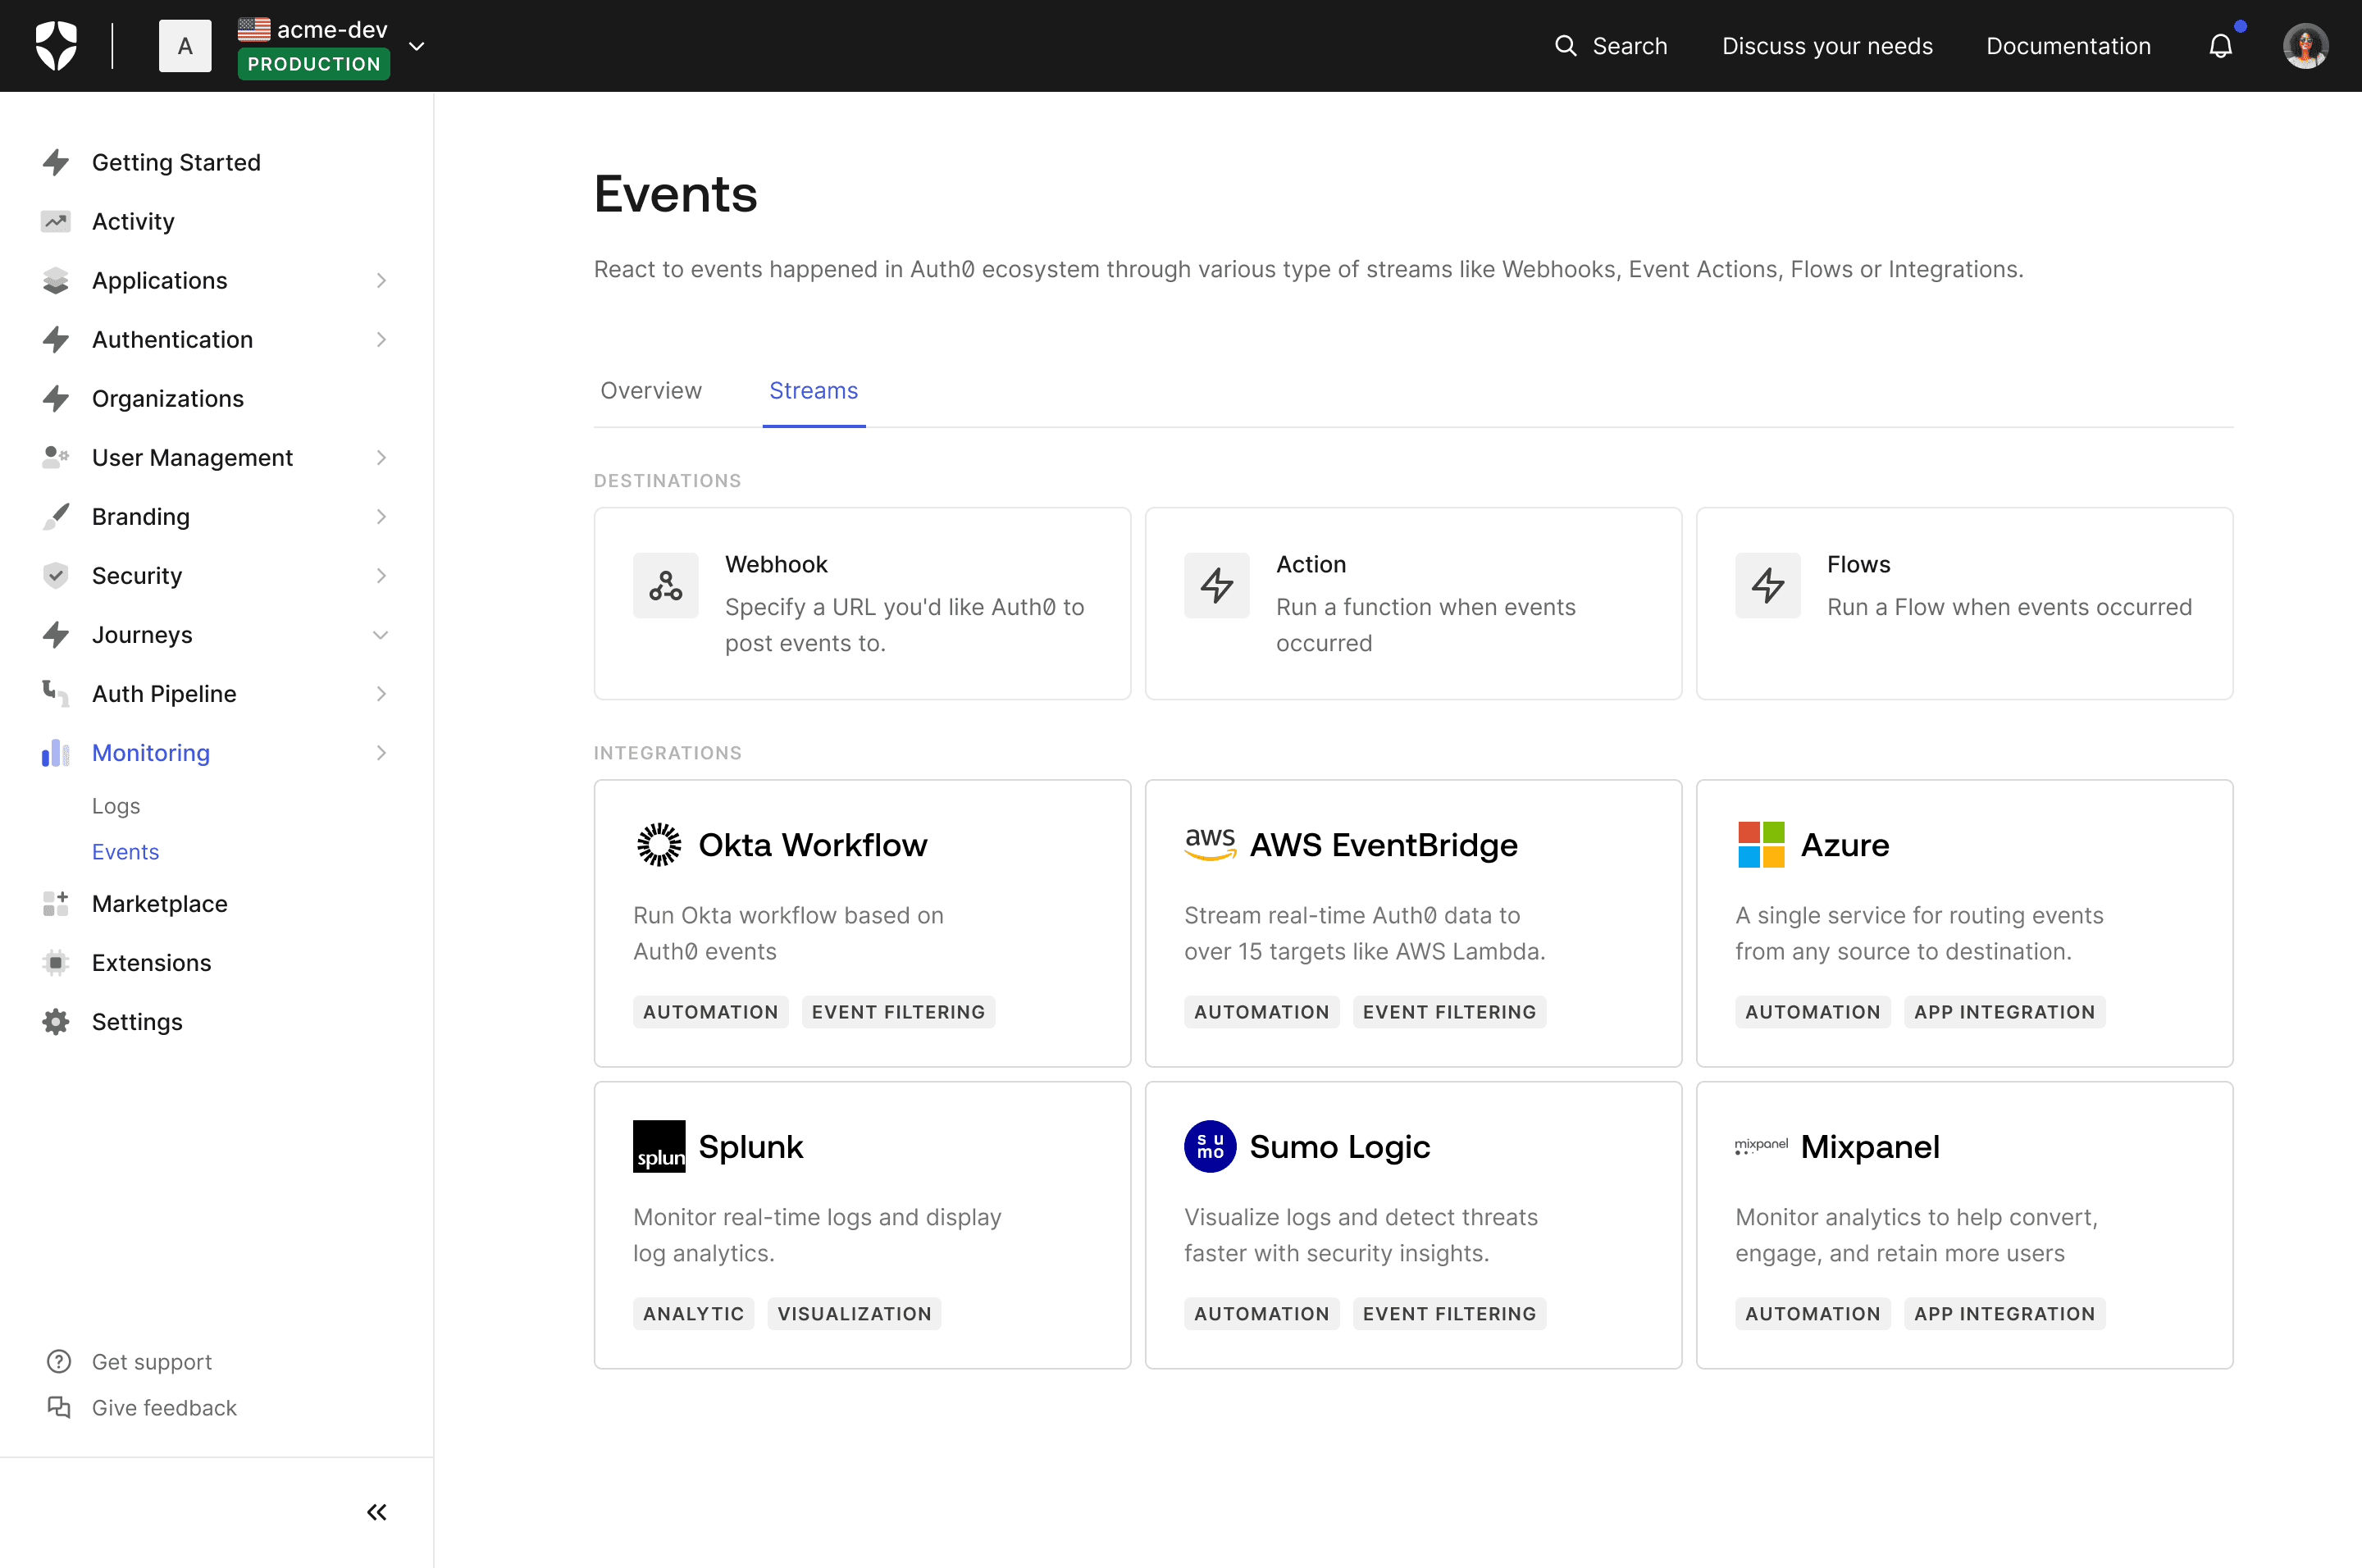Click Get support link
Screen dimensions: 2362x1568
(152, 1362)
